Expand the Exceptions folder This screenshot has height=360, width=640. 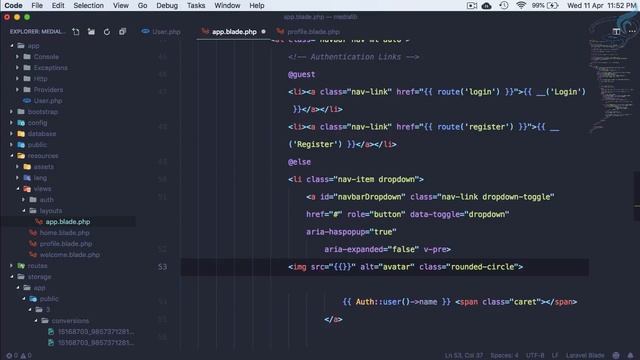pos(18,68)
